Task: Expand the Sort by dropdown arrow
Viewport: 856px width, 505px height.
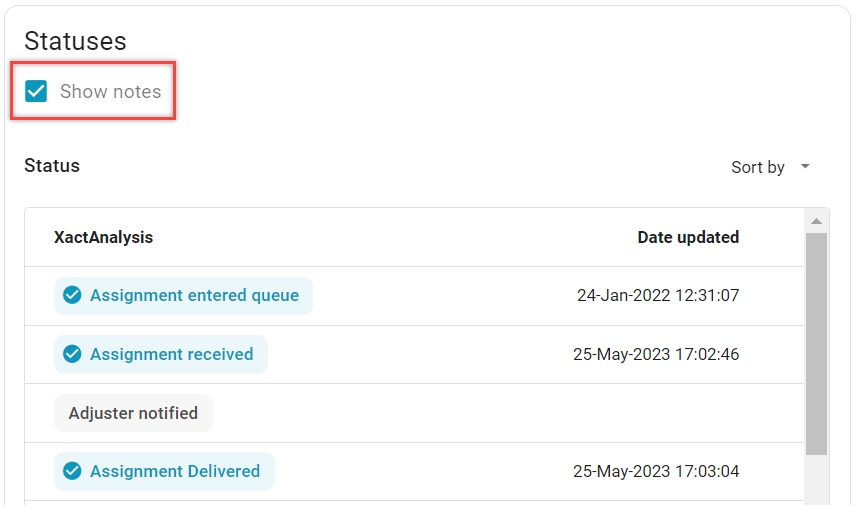Action: (805, 167)
